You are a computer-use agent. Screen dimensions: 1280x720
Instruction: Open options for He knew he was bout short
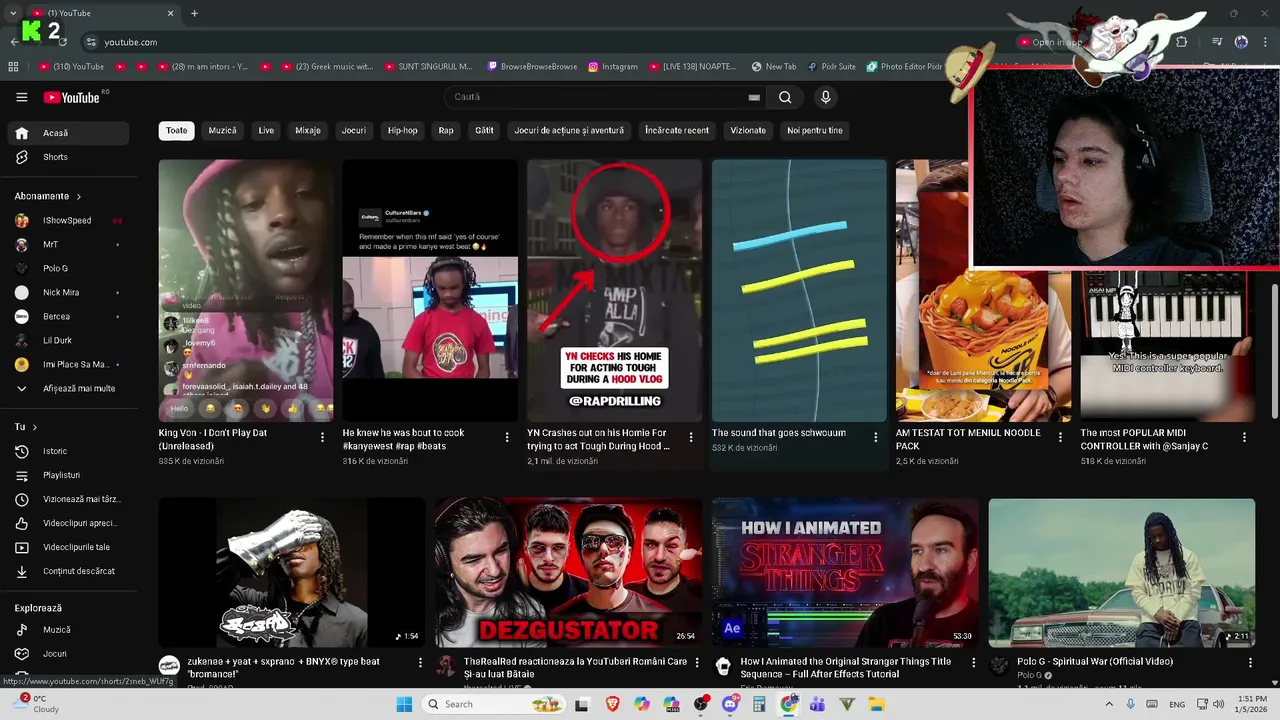click(x=506, y=437)
